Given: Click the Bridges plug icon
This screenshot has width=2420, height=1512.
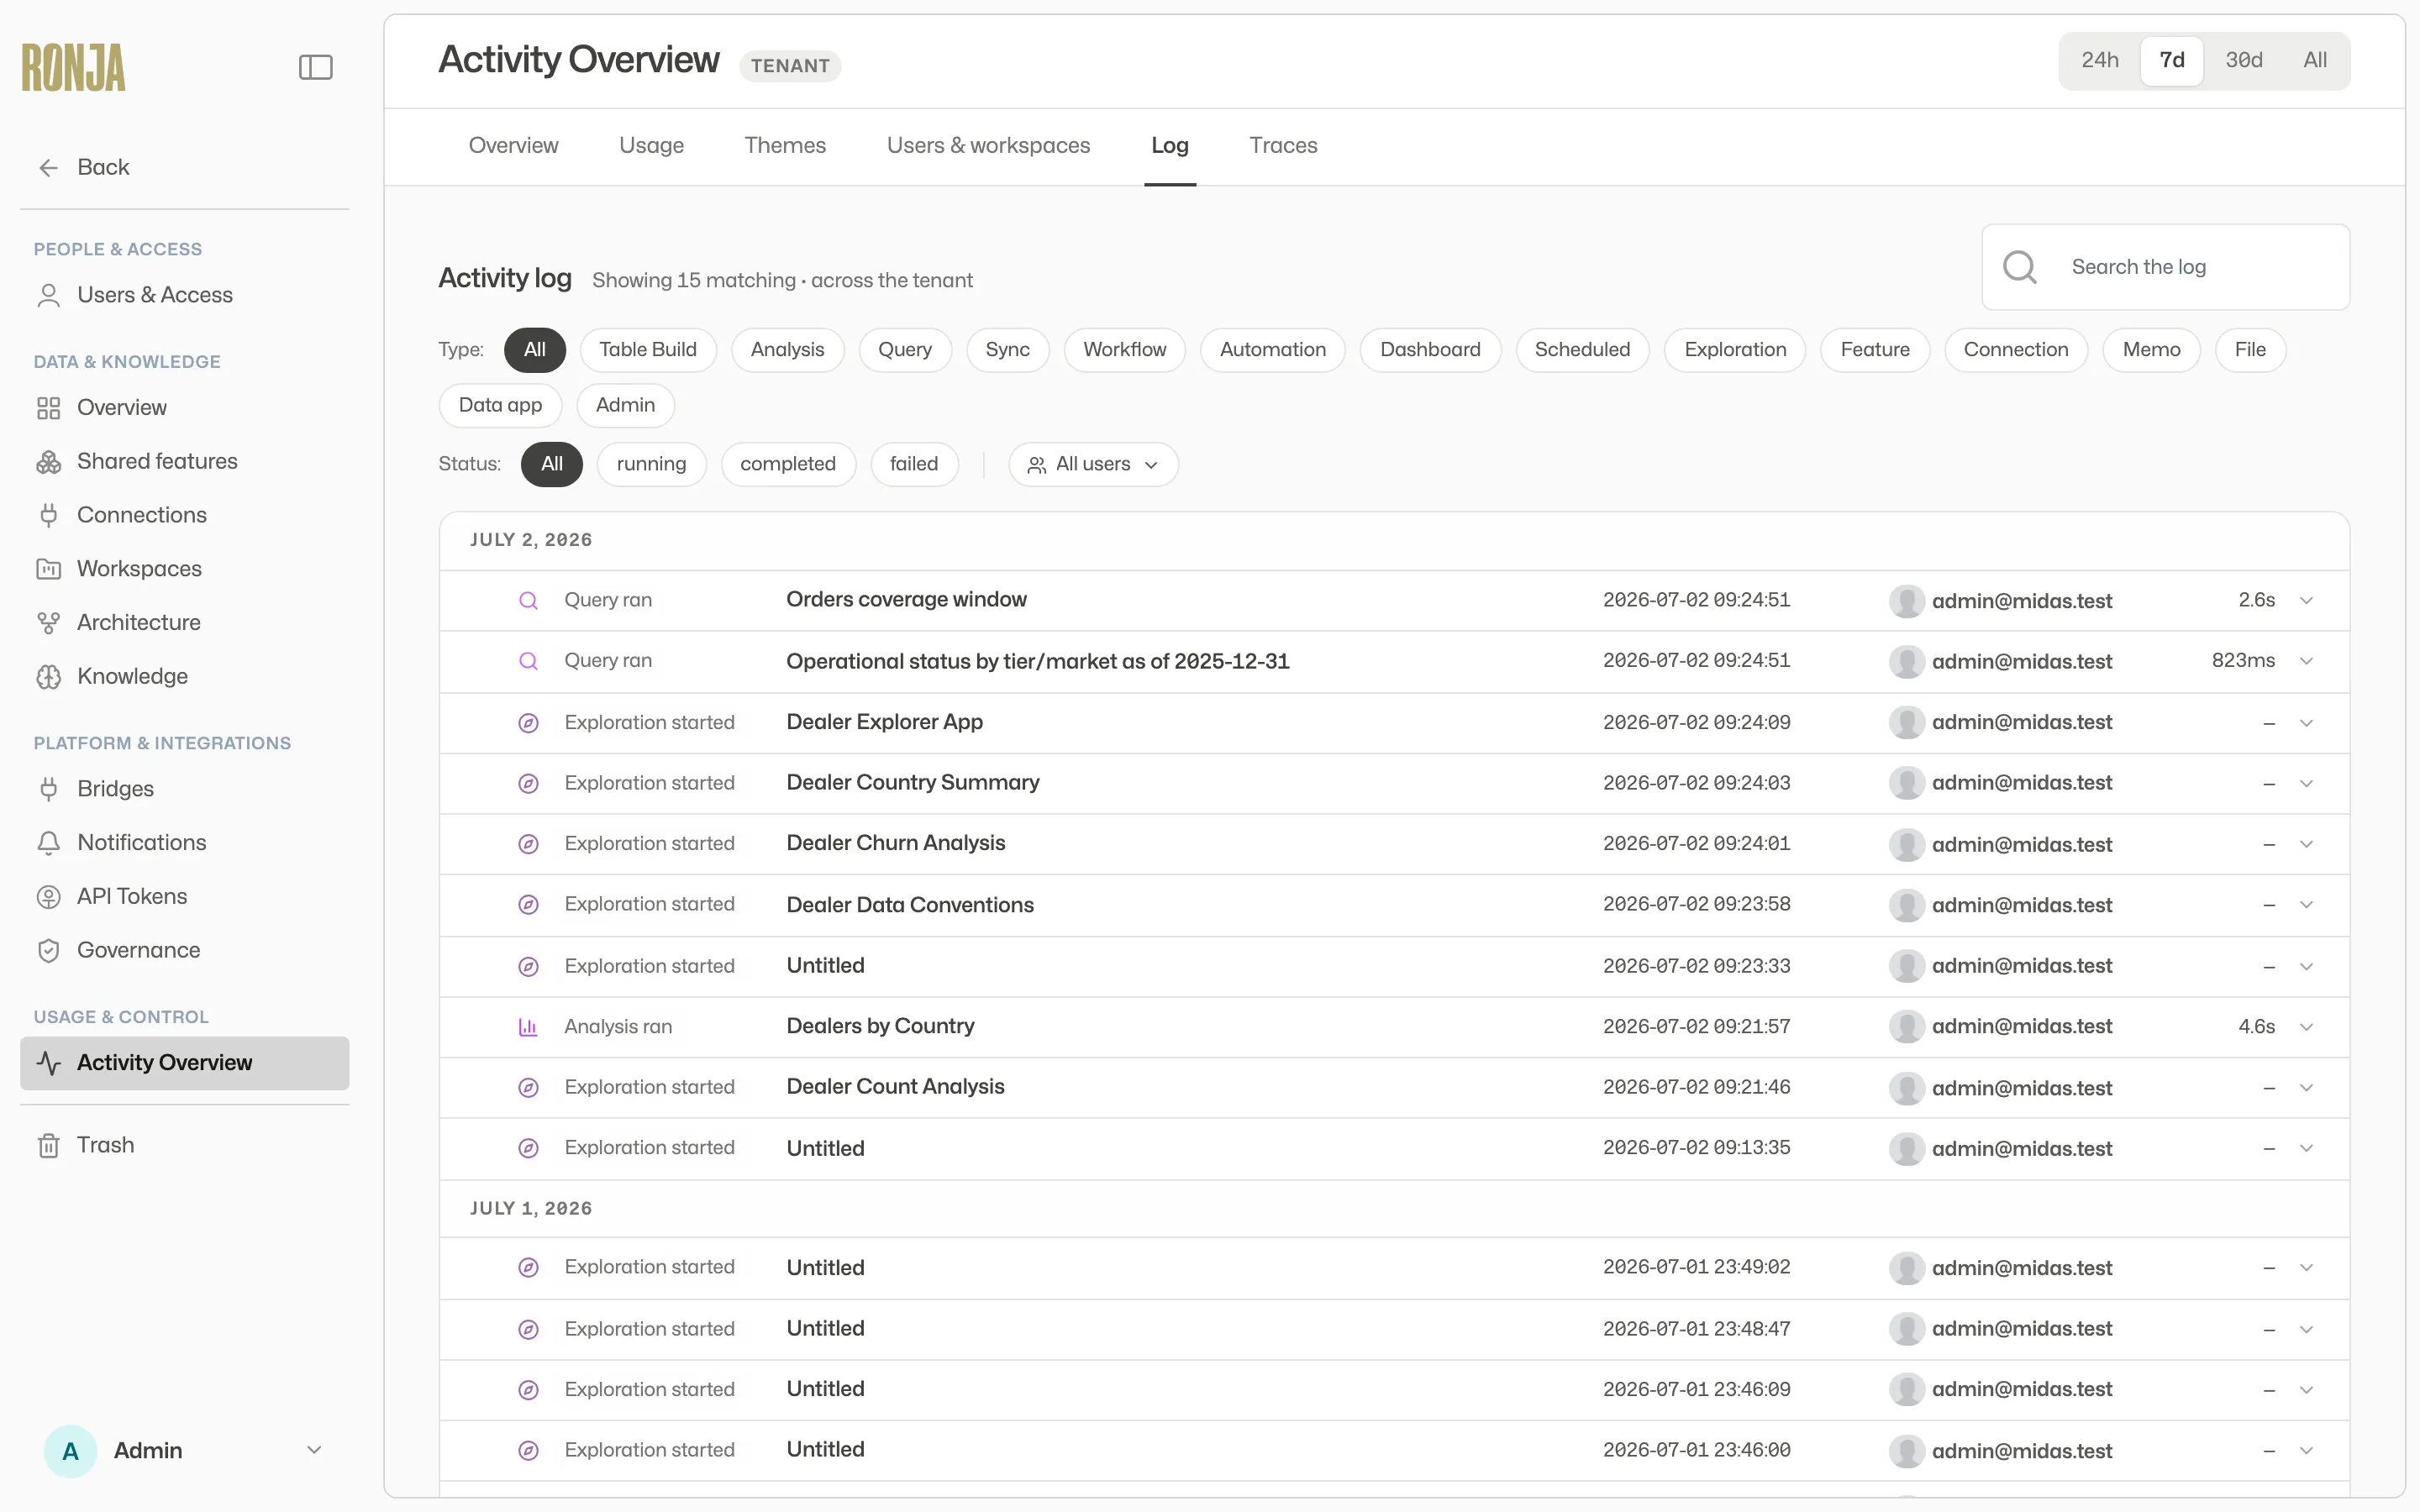Looking at the screenshot, I should point(48,789).
